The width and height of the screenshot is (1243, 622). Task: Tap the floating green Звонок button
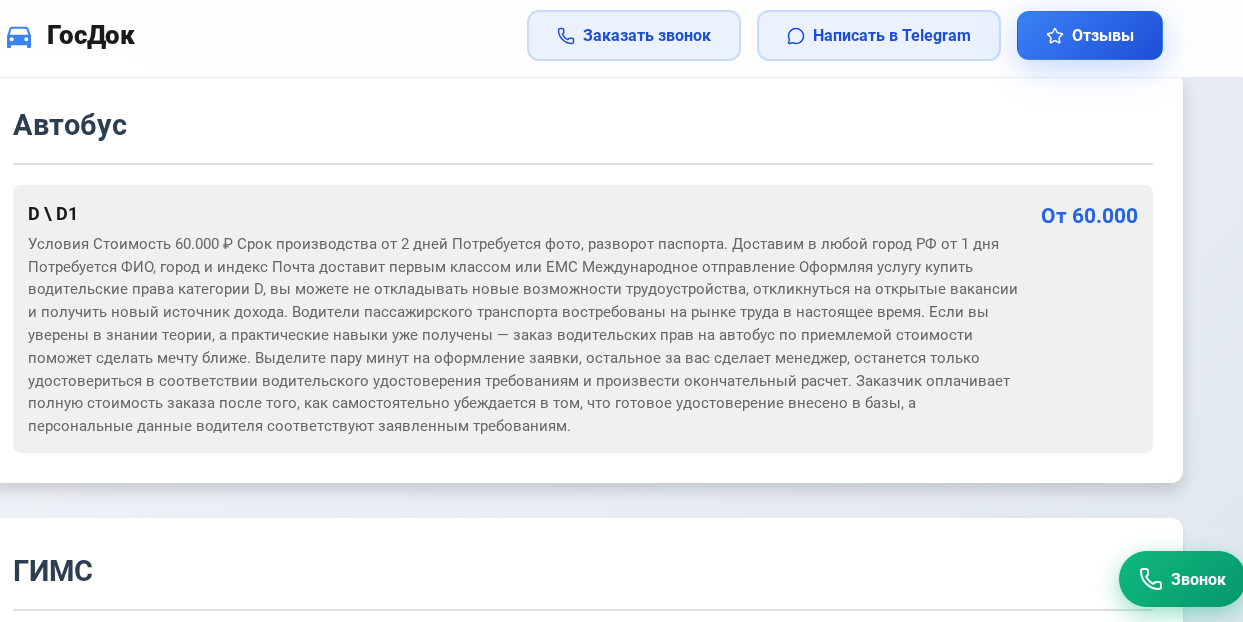pyautogui.click(x=1181, y=579)
